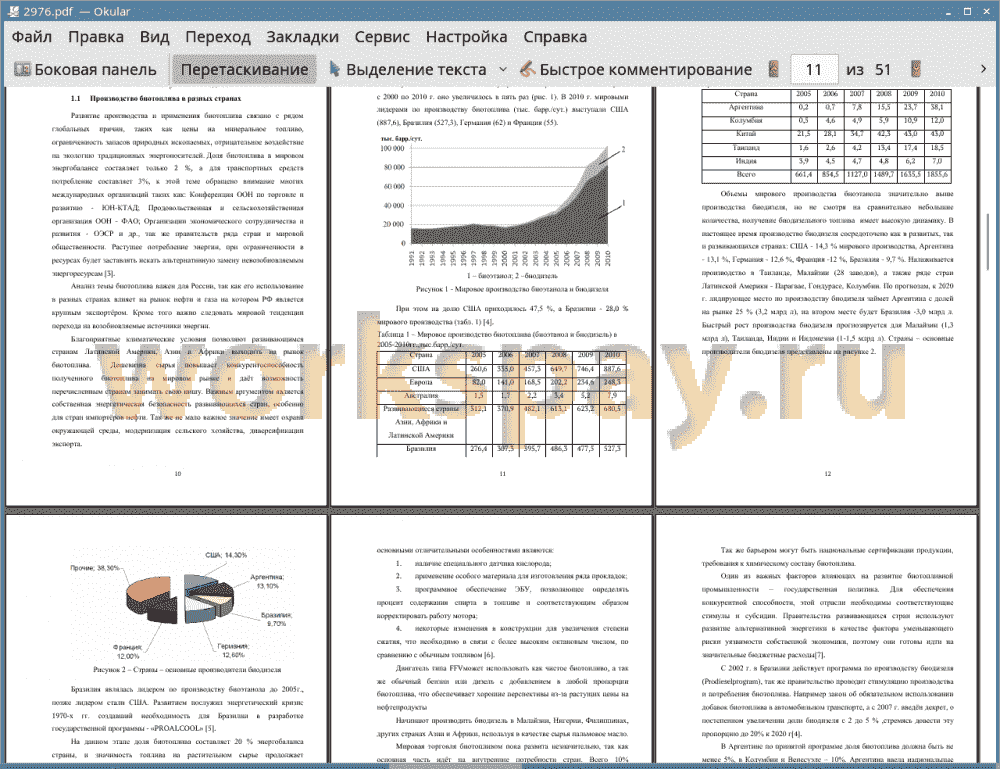The height and width of the screenshot is (769, 1000).
Task: Open the Вид menu
Action: pyautogui.click(x=154, y=37)
